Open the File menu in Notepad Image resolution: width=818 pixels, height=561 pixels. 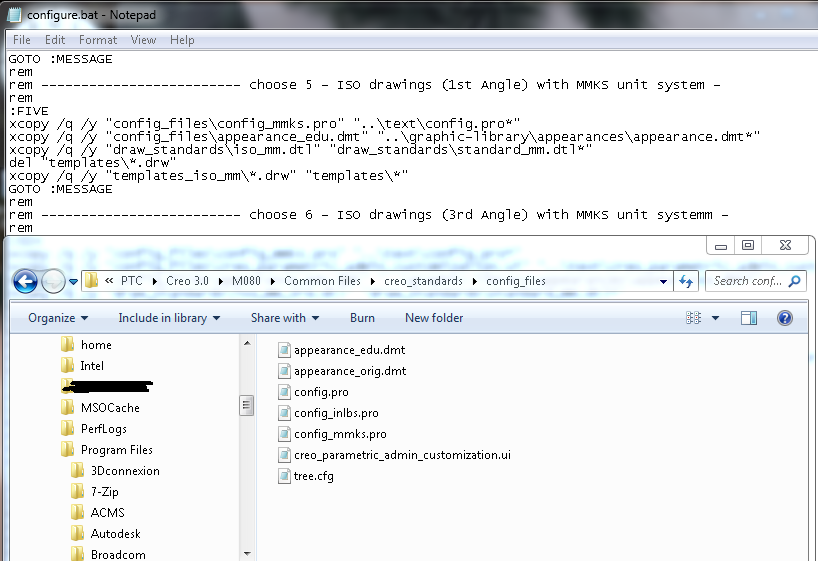pos(21,40)
